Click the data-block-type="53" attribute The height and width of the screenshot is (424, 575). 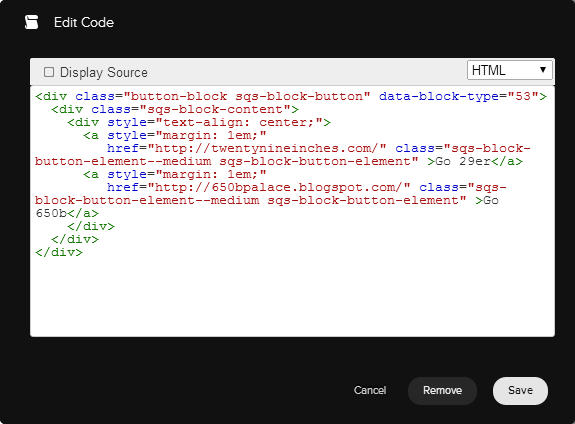459,96
